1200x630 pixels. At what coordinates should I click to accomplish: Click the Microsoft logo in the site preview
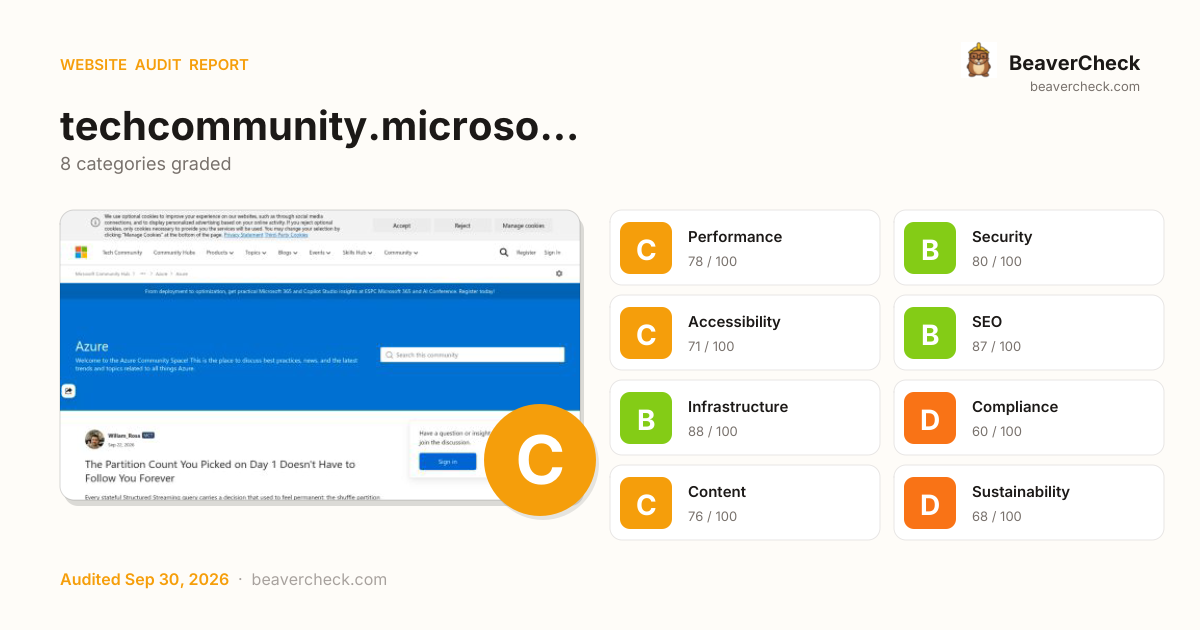pos(81,253)
